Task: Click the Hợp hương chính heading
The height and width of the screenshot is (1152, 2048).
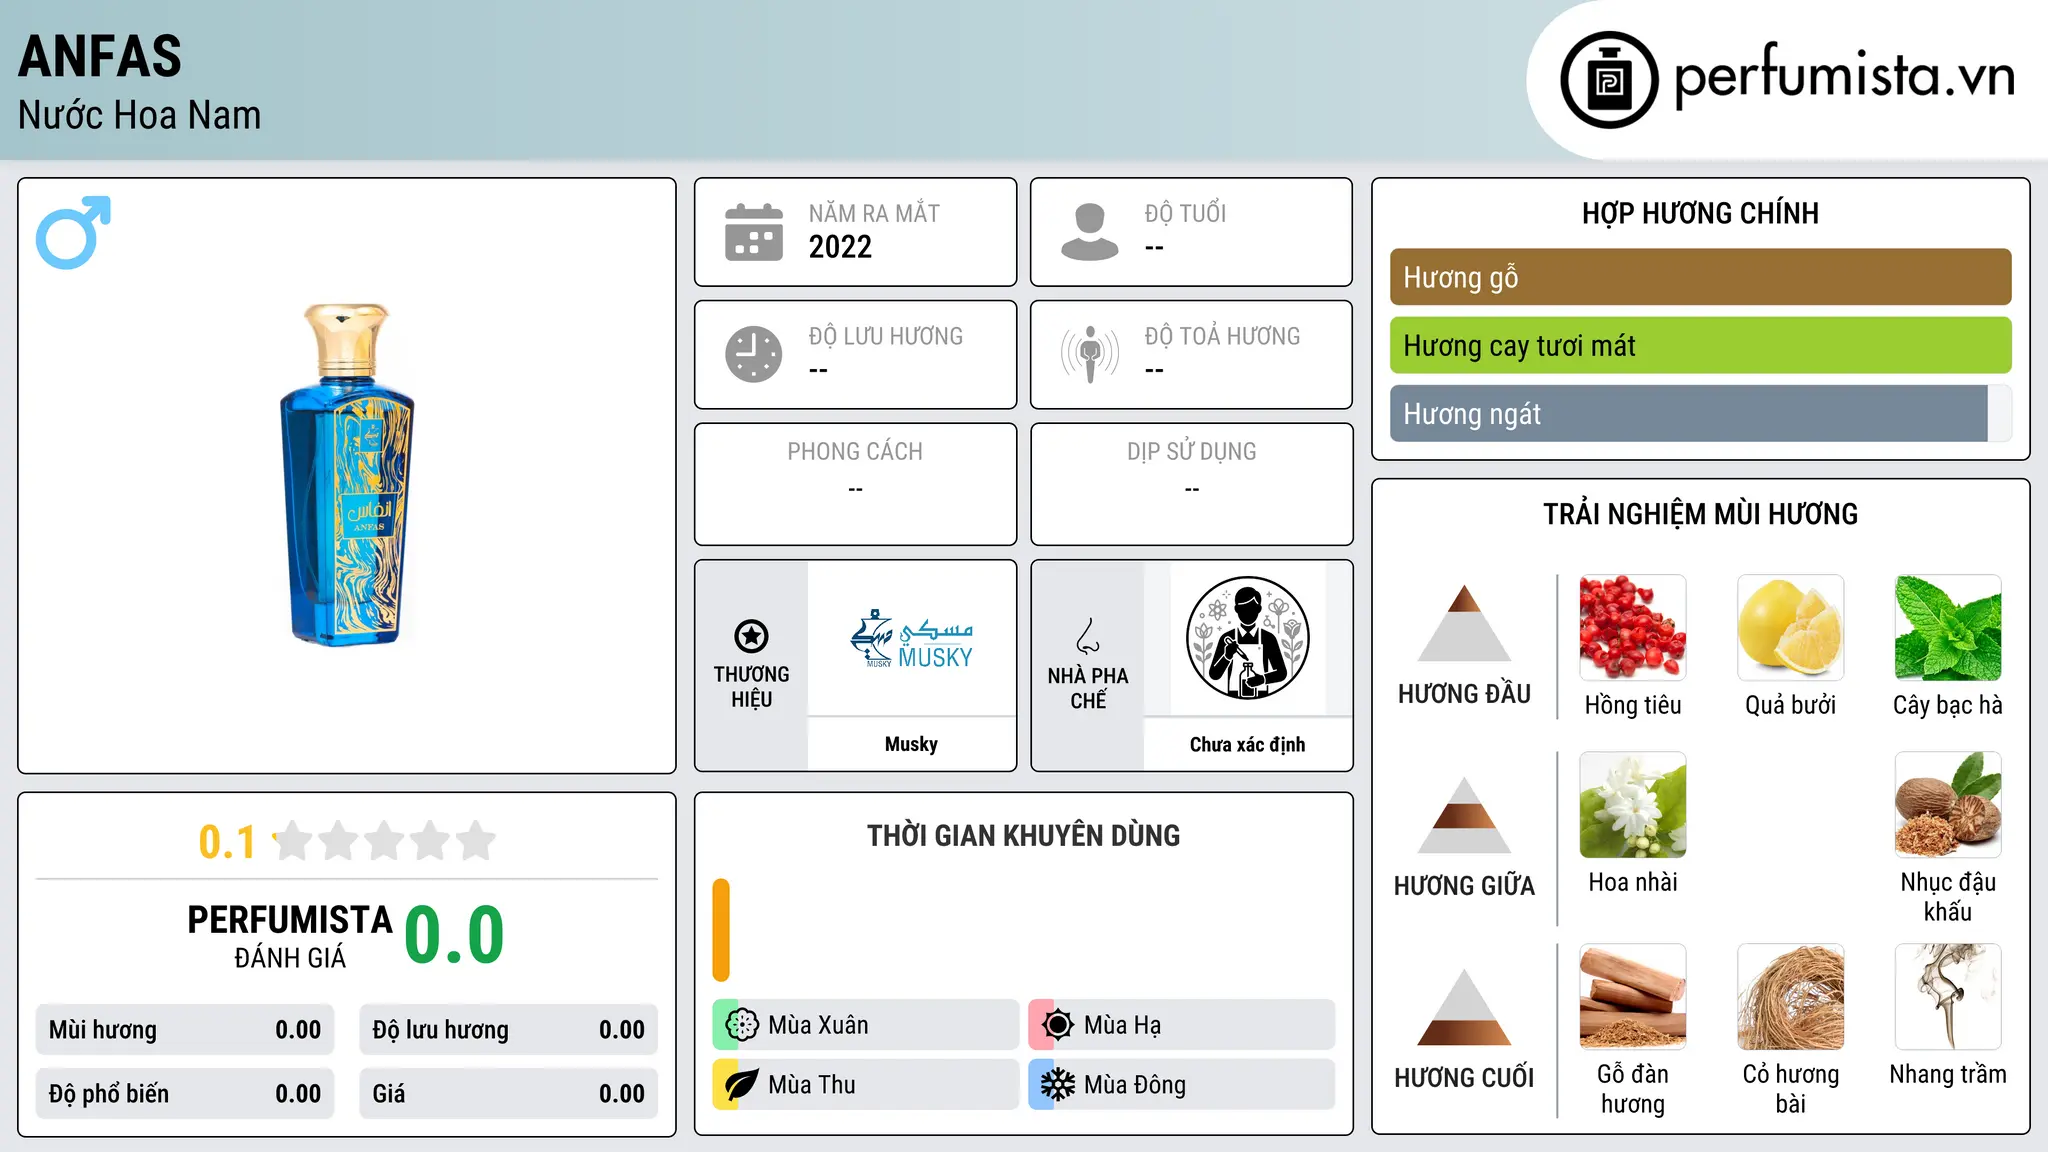Action: pos(1700,213)
